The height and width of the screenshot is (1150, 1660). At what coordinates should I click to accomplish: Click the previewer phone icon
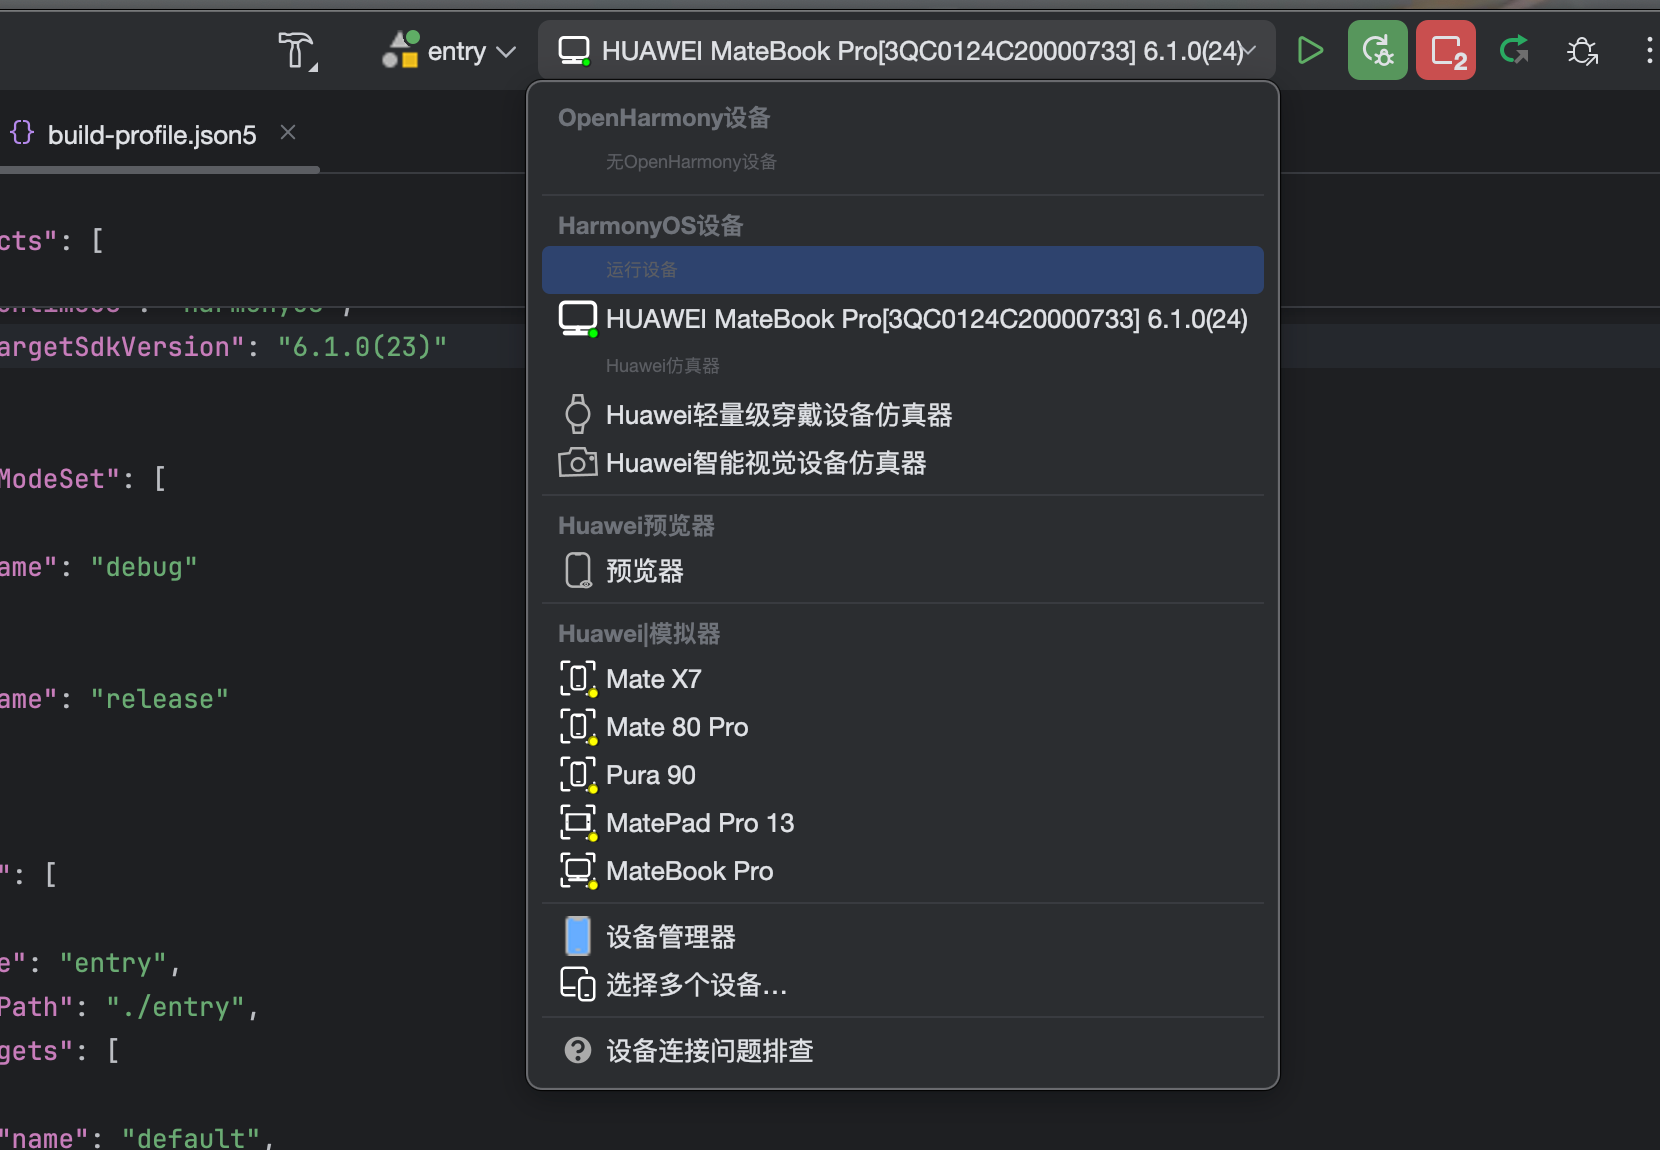click(x=578, y=570)
